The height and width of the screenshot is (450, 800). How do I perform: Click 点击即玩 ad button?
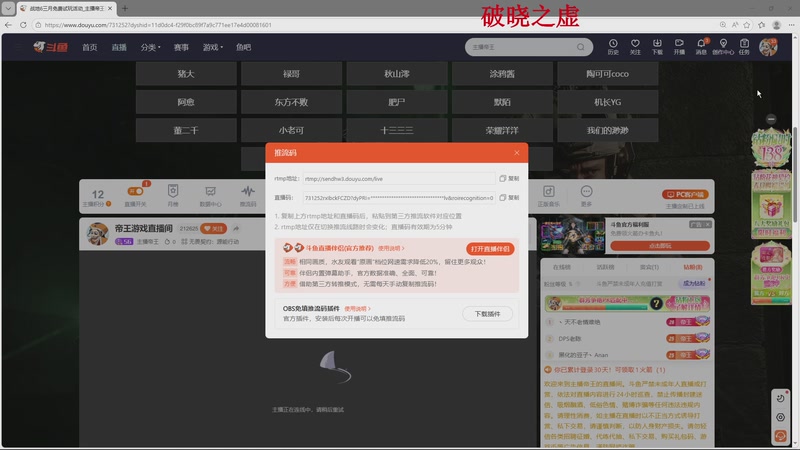(x=660, y=246)
